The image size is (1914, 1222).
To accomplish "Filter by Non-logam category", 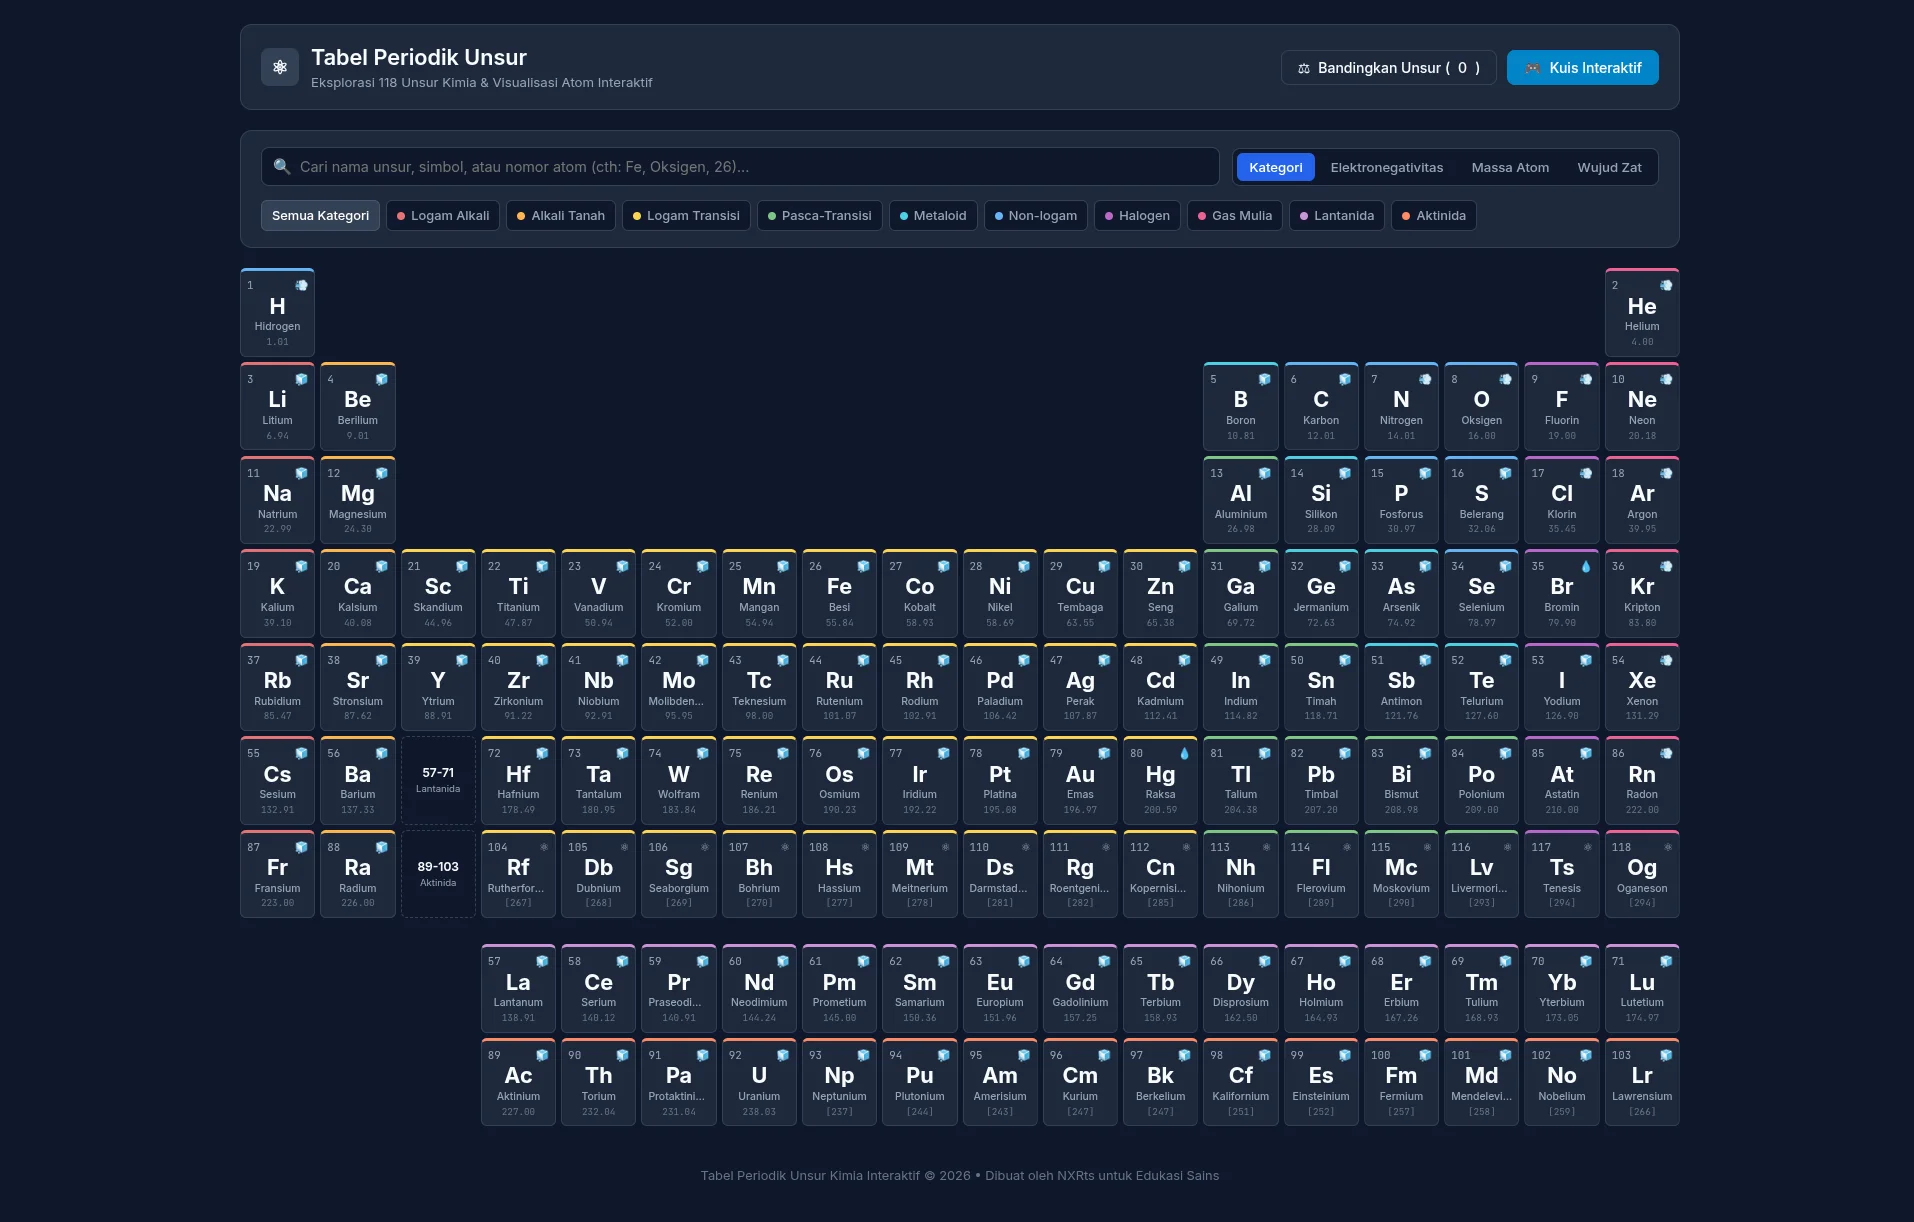I will tap(1035, 215).
